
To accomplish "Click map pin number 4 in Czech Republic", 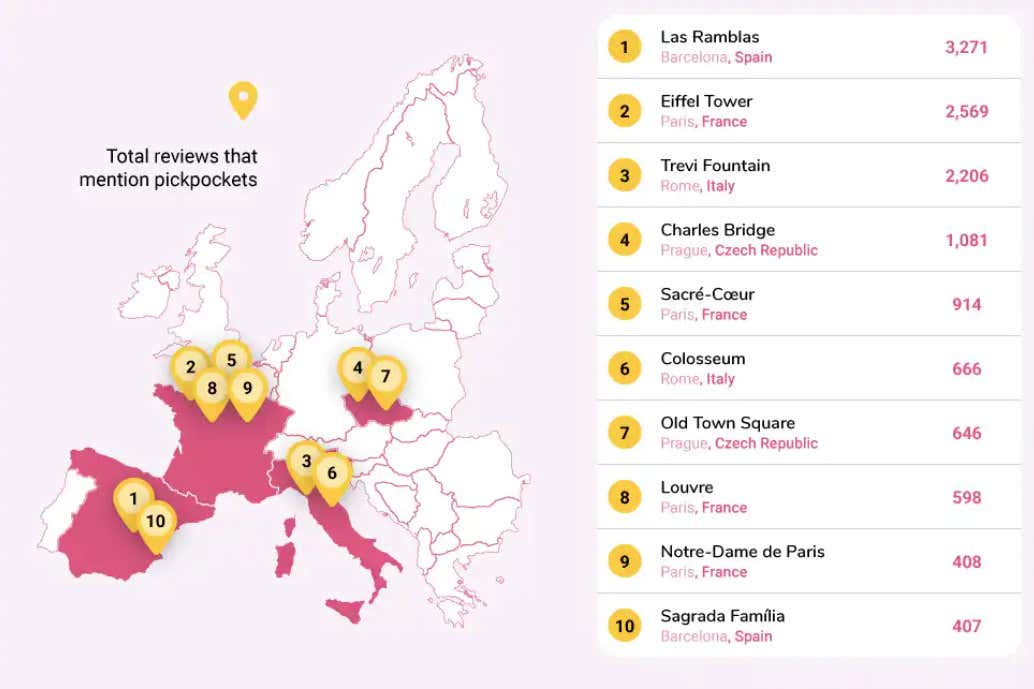I will [x=357, y=367].
